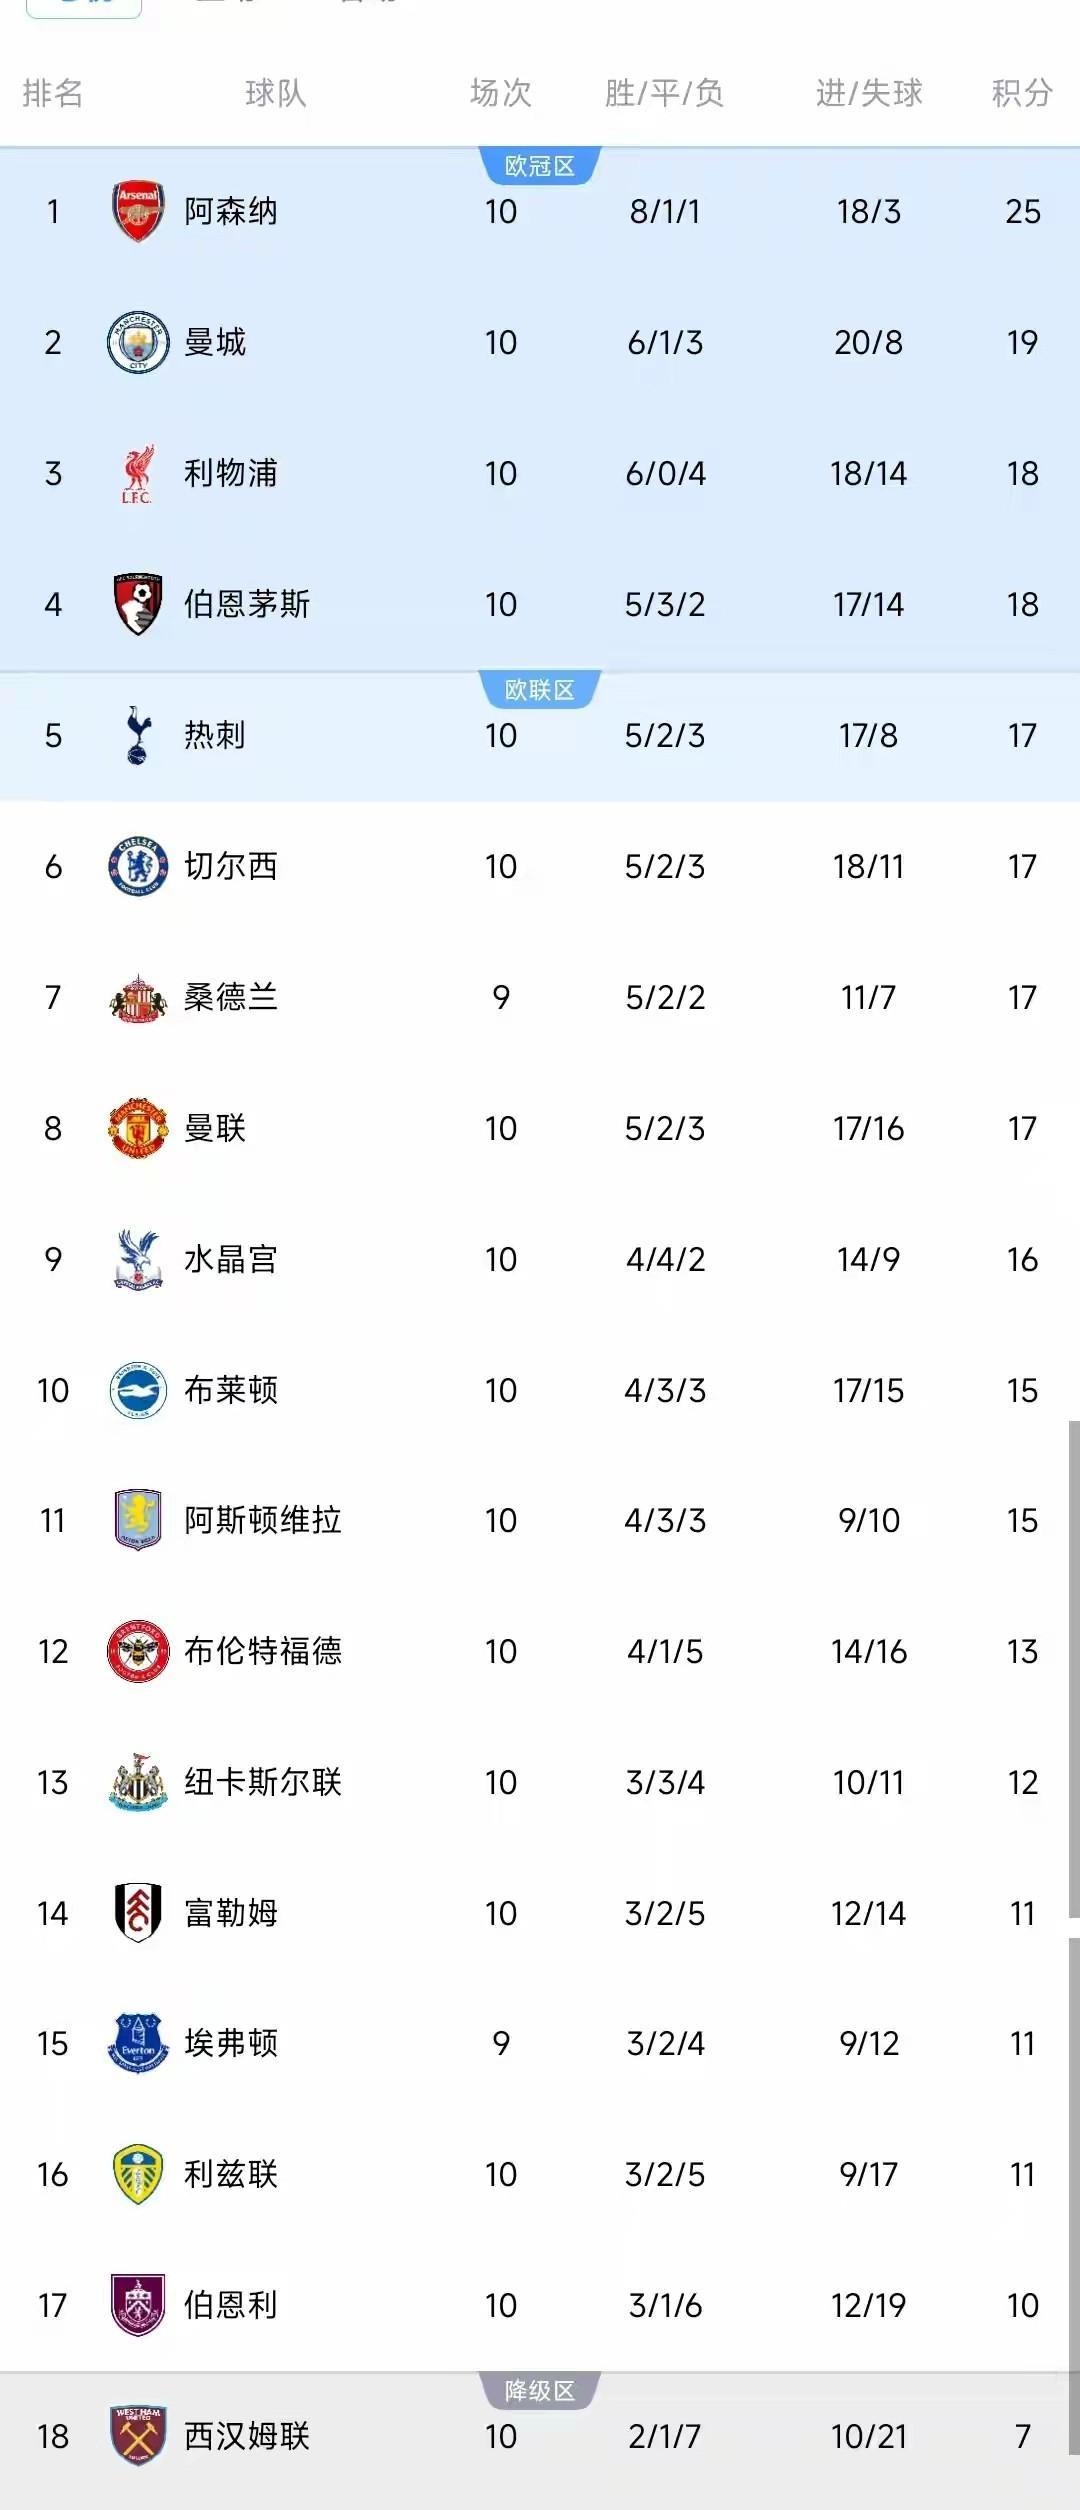Open team name 伯恩茅斯

[x=247, y=604]
